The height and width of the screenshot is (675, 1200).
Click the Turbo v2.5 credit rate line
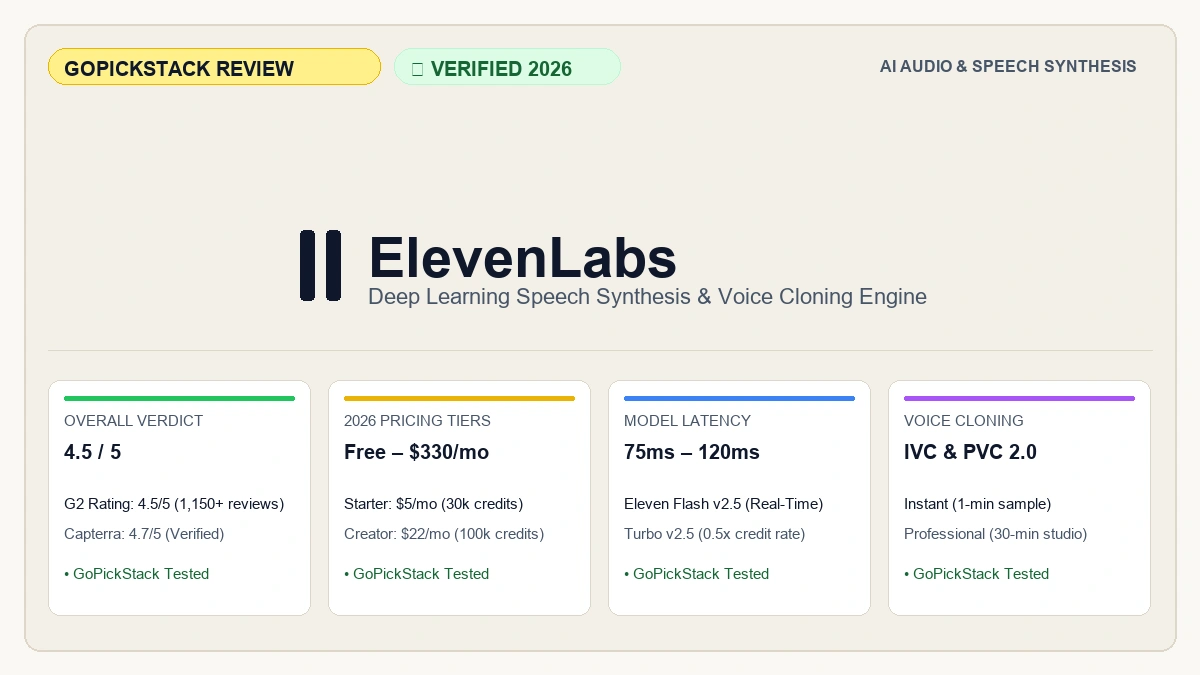(x=714, y=534)
